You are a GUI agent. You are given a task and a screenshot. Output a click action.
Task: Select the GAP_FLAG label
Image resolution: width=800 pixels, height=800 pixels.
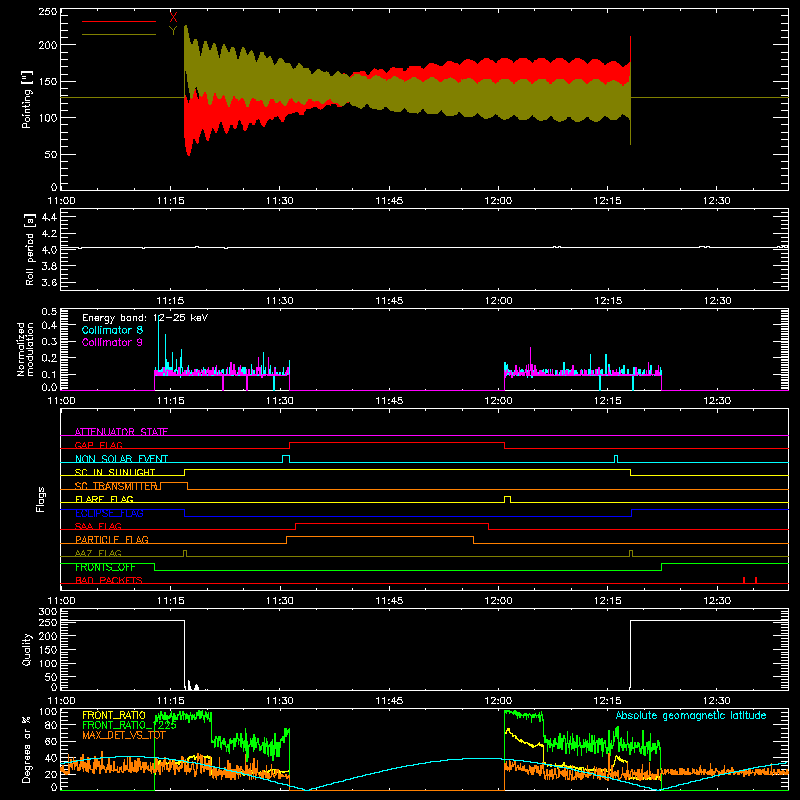click(98, 445)
